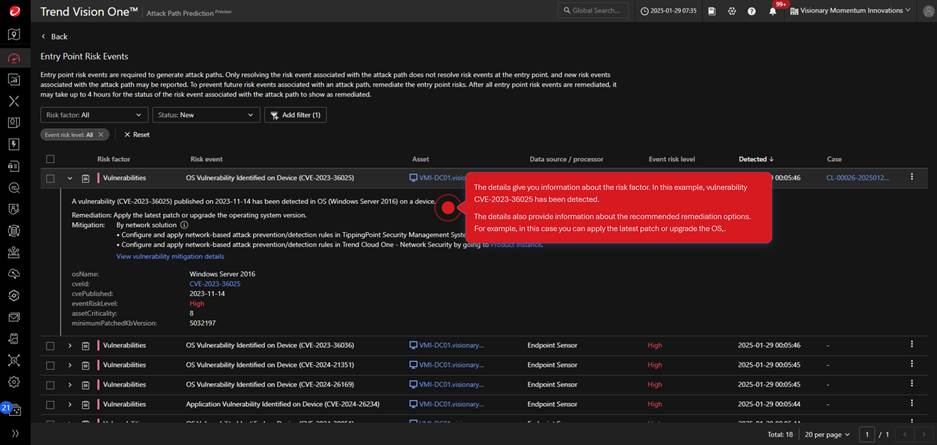Check the CVE-2023-36036 row checkbox

50,345
